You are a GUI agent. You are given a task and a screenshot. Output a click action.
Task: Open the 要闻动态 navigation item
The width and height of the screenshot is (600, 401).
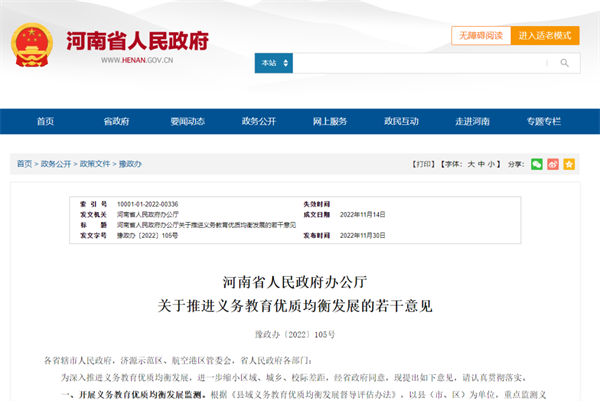188,121
